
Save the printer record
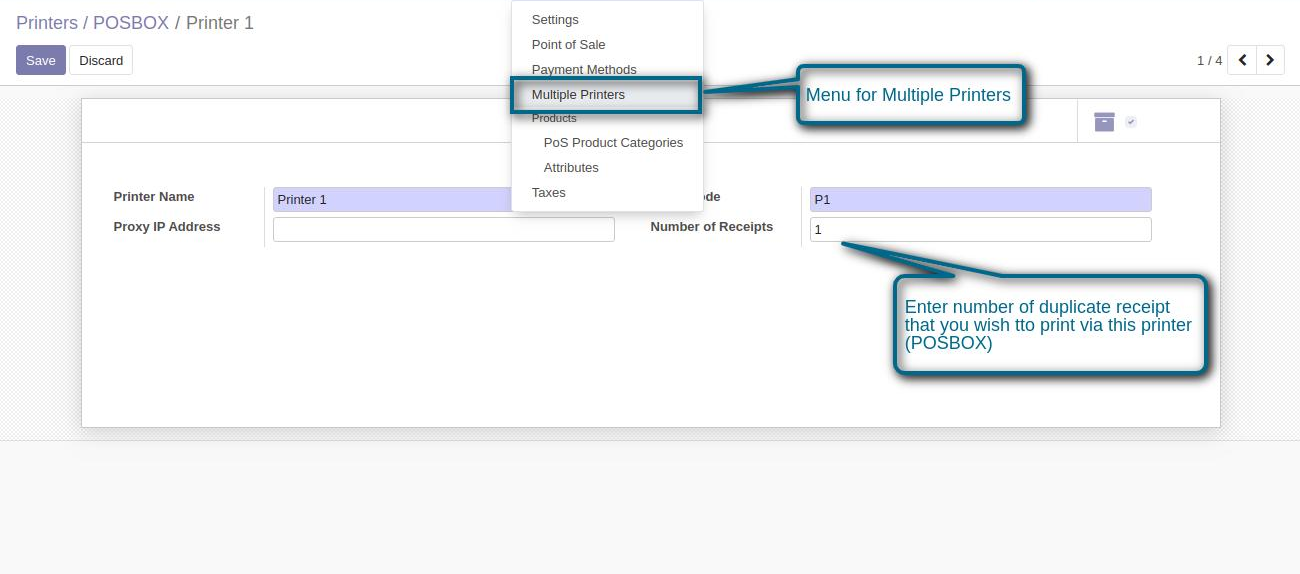(41, 60)
